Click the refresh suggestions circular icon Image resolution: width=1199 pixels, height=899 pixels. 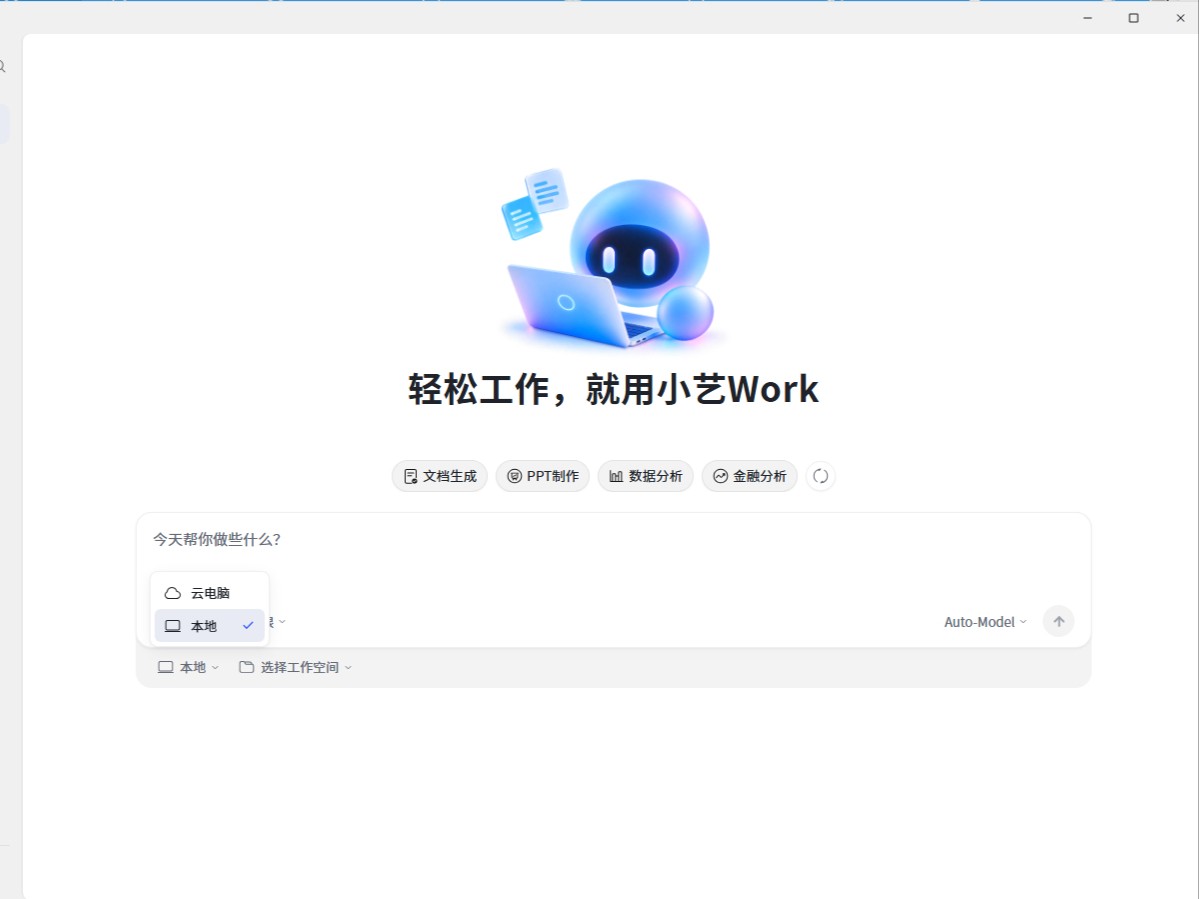tap(820, 476)
